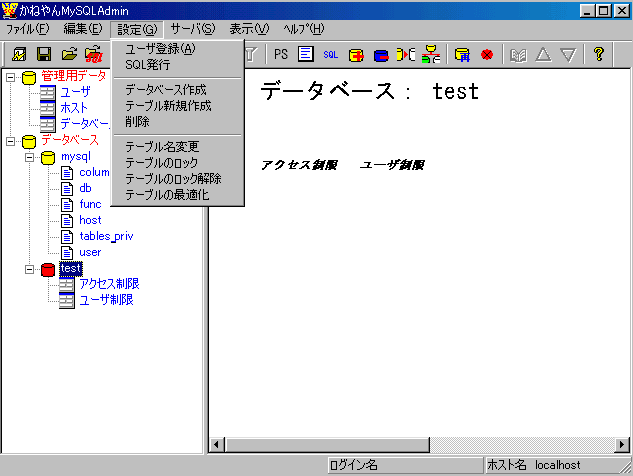The image size is (633, 476).
Task: Close the 設定(G) menu in menu bar
Action: click(137, 29)
